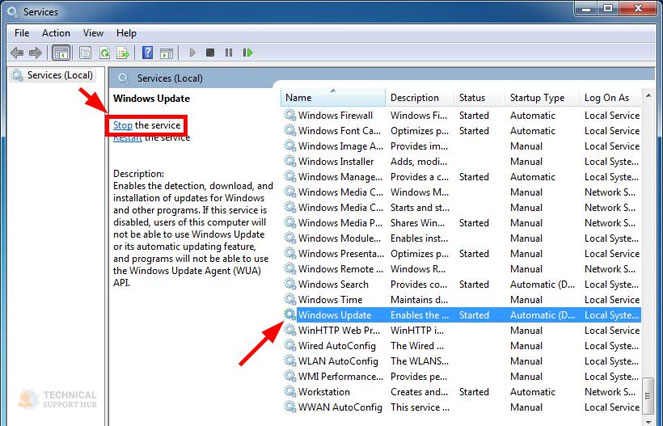Toggle the Show/Hide Action Pane icon
The width and height of the screenshot is (663, 426).
coord(166,53)
